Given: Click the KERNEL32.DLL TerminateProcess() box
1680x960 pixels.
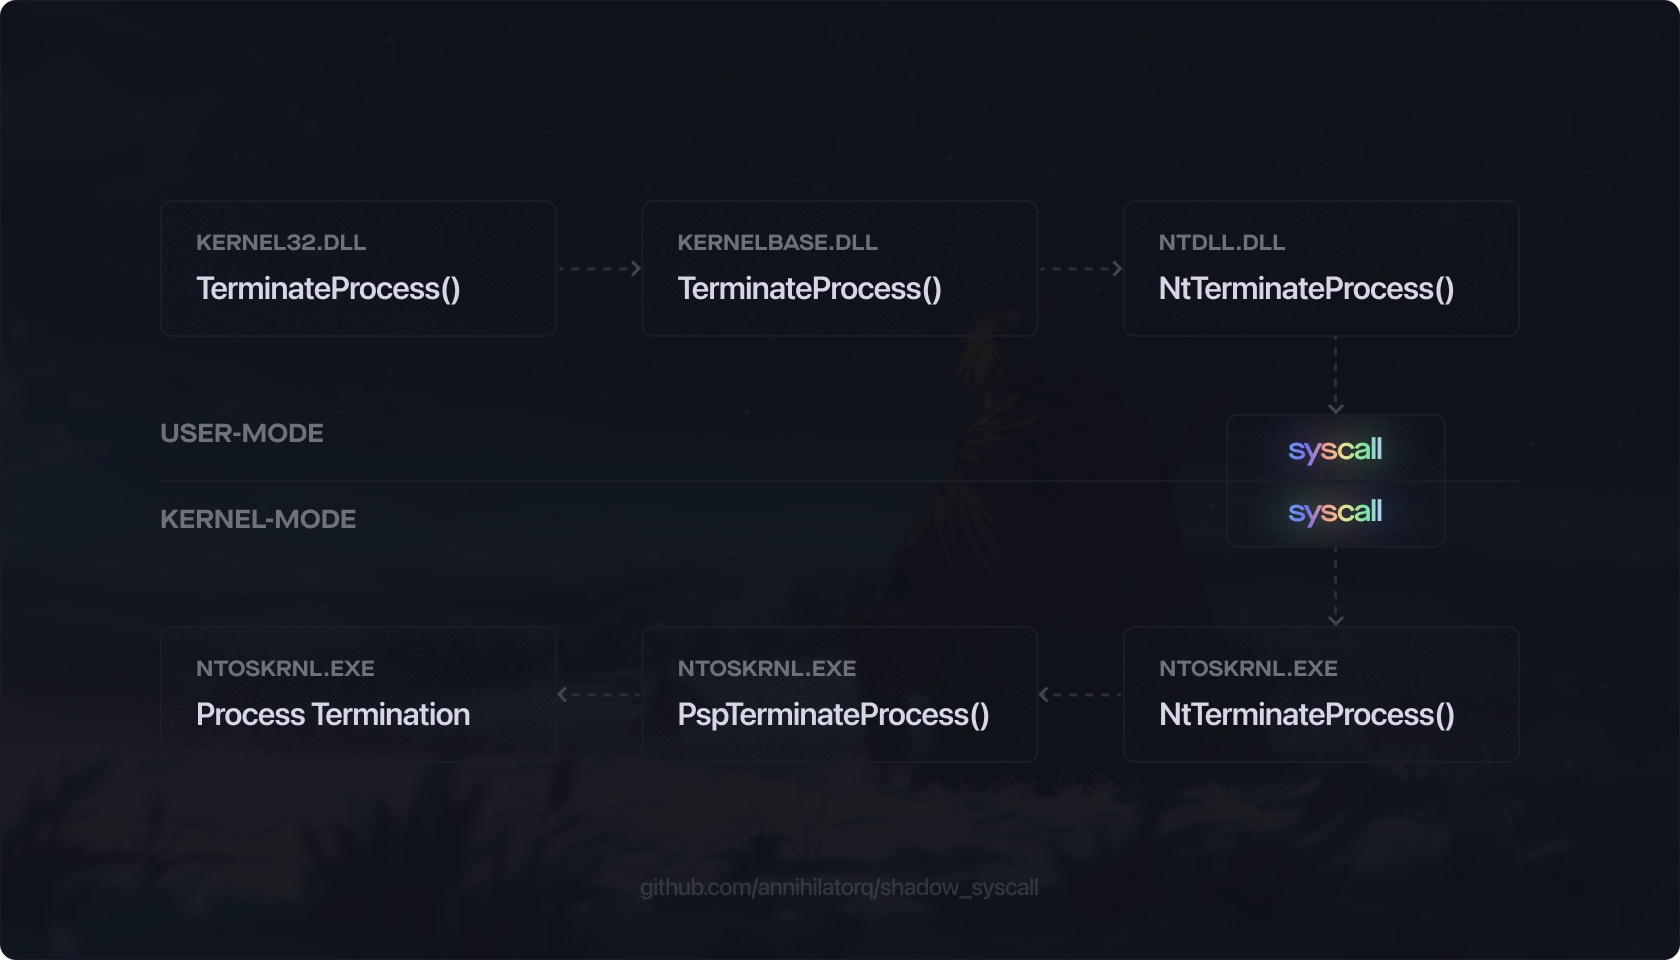Looking at the screenshot, I should (x=358, y=268).
